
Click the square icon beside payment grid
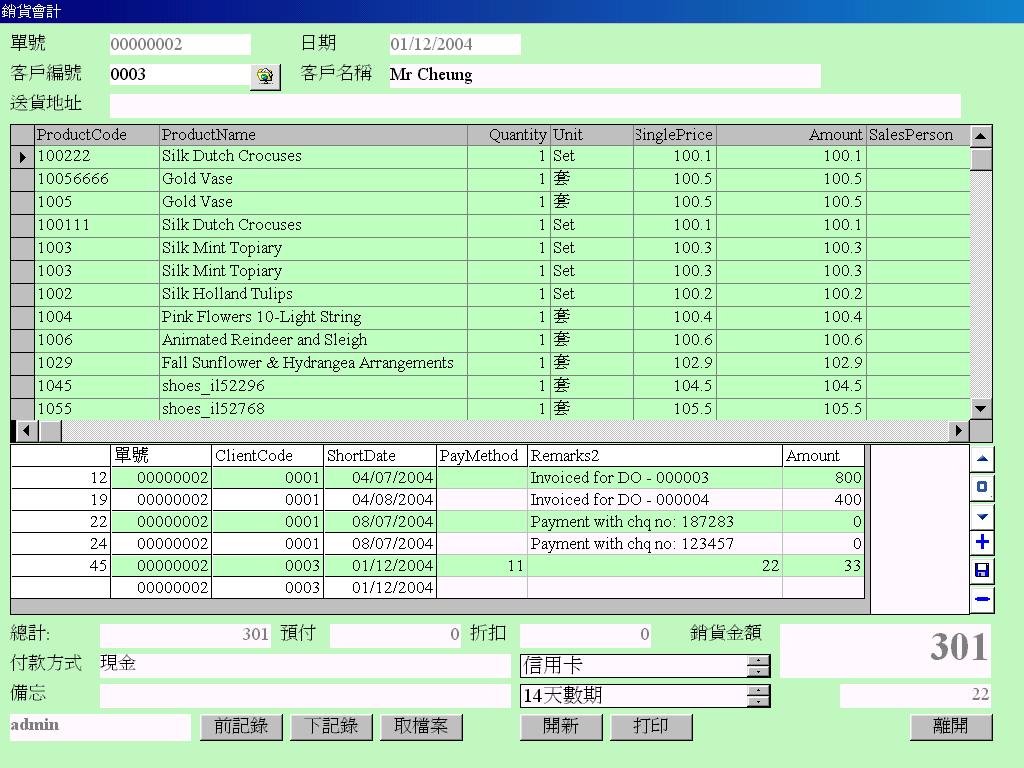point(982,487)
